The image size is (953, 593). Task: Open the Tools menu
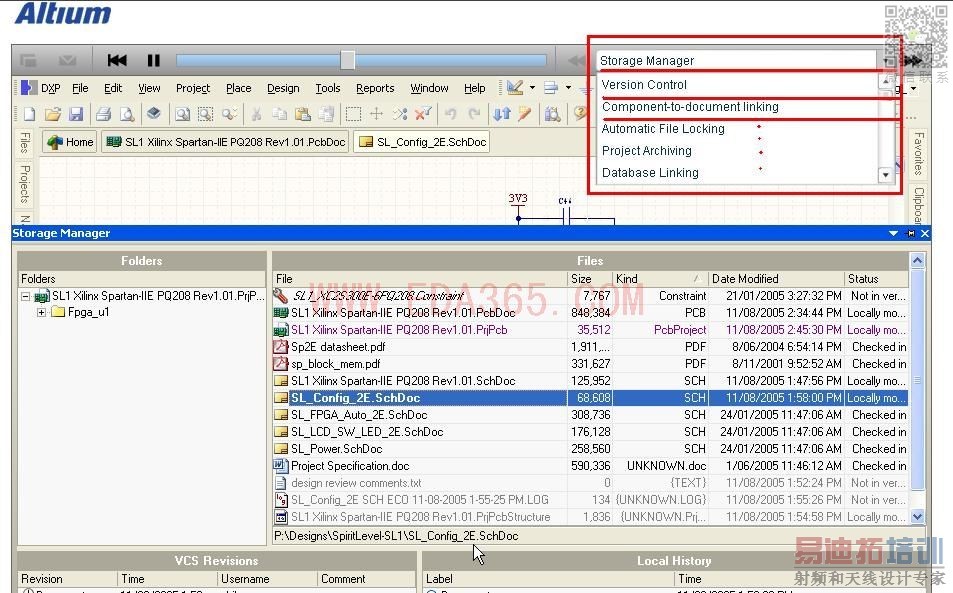click(328, 88)
